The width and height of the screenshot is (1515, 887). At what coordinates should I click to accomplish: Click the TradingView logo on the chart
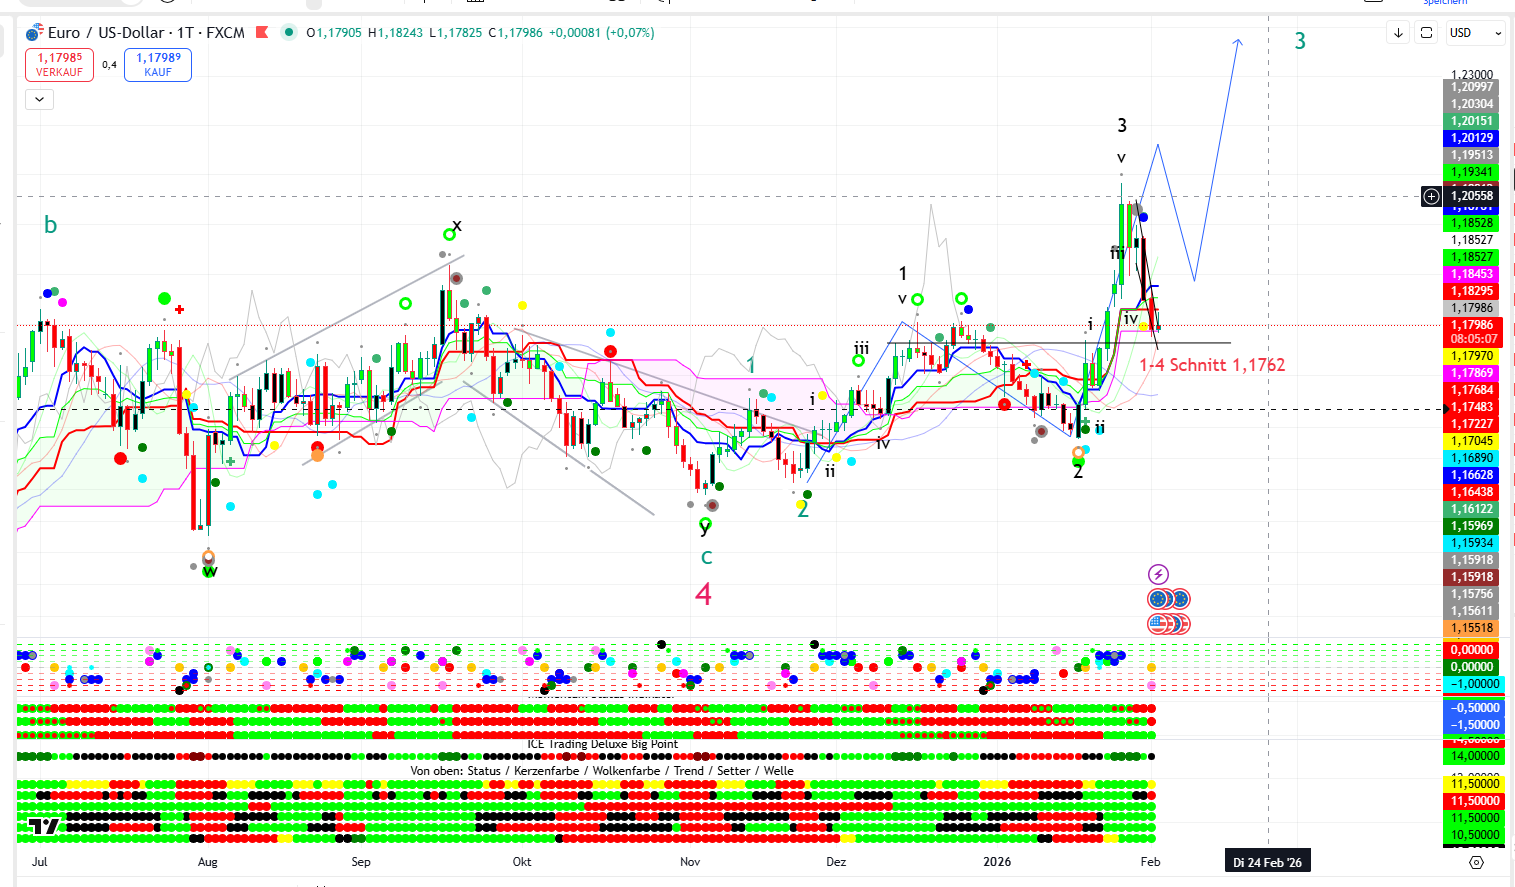pyautogui.click(x=43, y=826)
